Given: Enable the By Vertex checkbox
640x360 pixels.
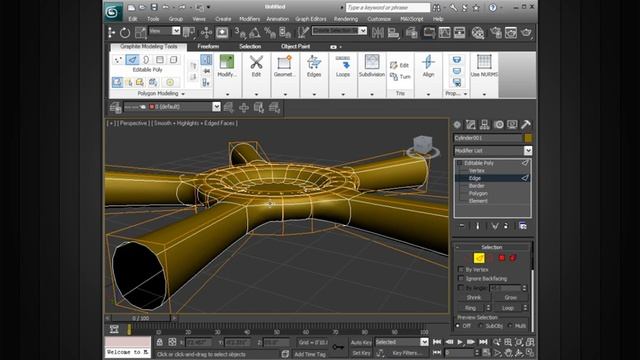Looking at the screenshot, I should [x=461, y=269].
